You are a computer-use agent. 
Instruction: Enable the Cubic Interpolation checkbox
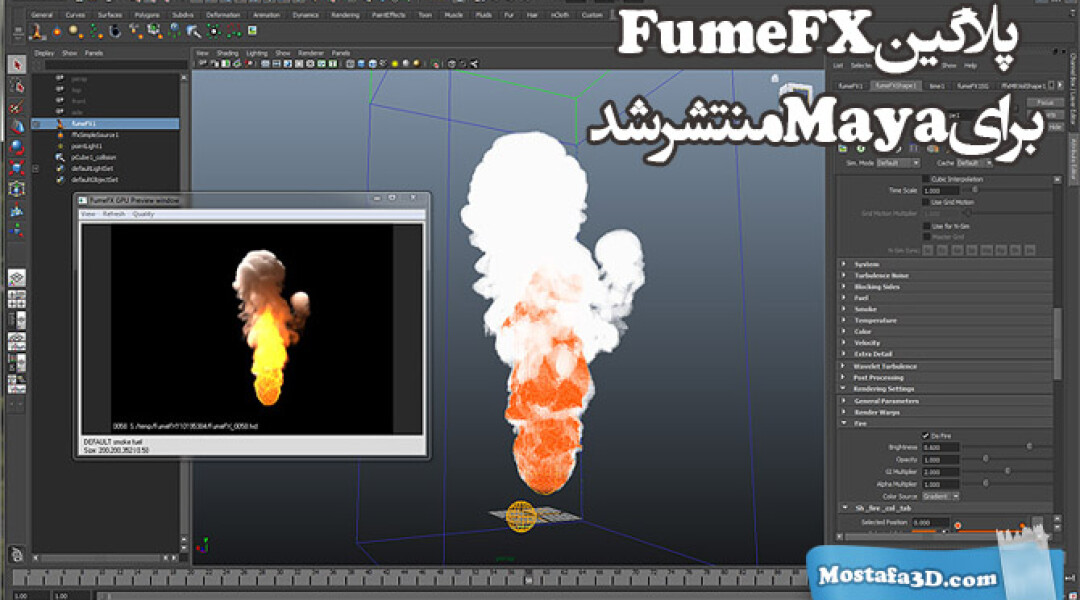click(x=925, y=179)
